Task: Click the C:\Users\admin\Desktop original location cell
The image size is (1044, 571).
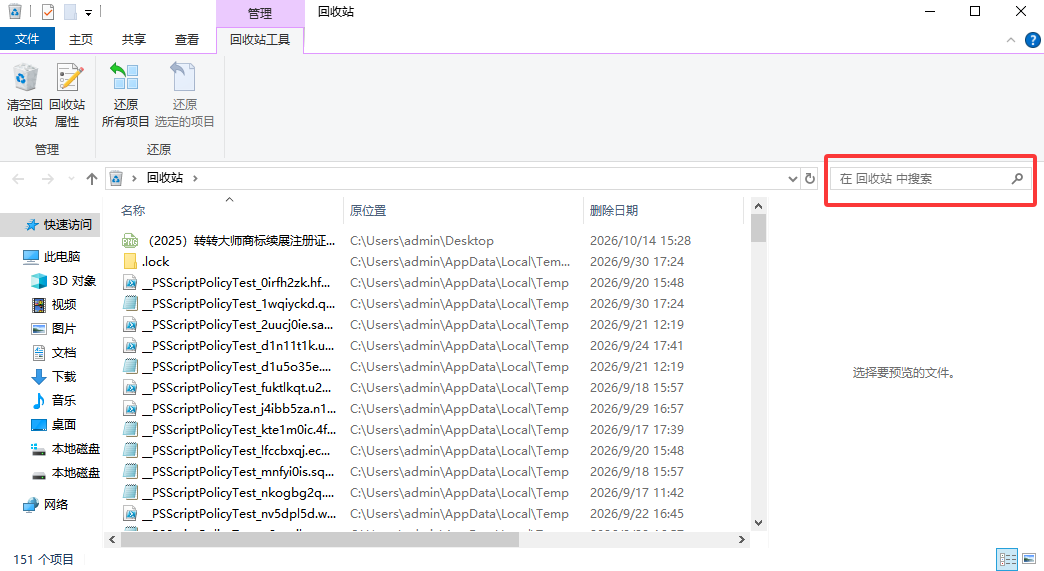Action: (x=422, y=241)
